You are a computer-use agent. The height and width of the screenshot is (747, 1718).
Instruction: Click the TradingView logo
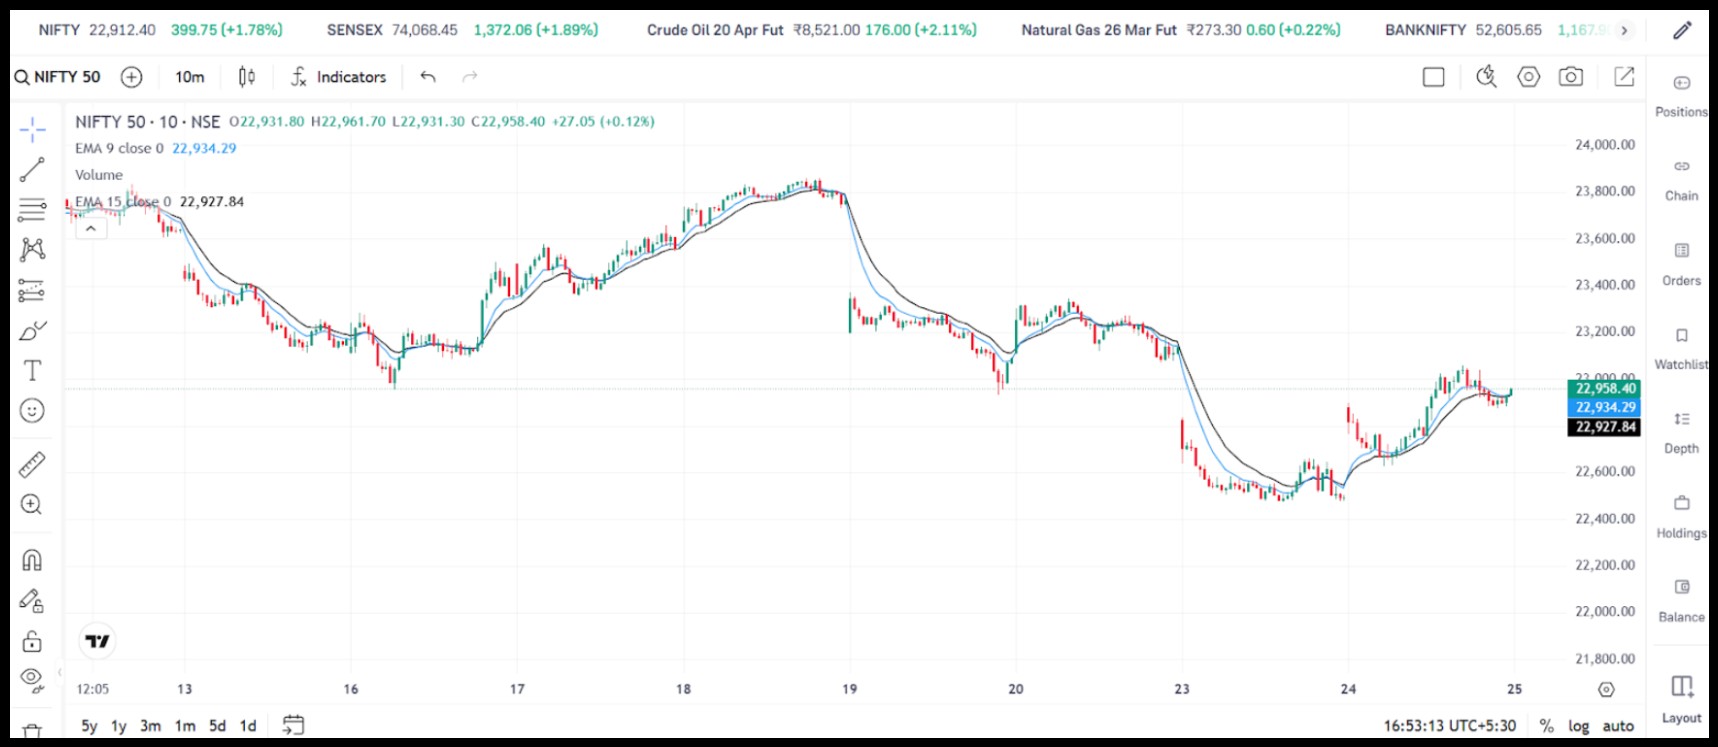97,641
